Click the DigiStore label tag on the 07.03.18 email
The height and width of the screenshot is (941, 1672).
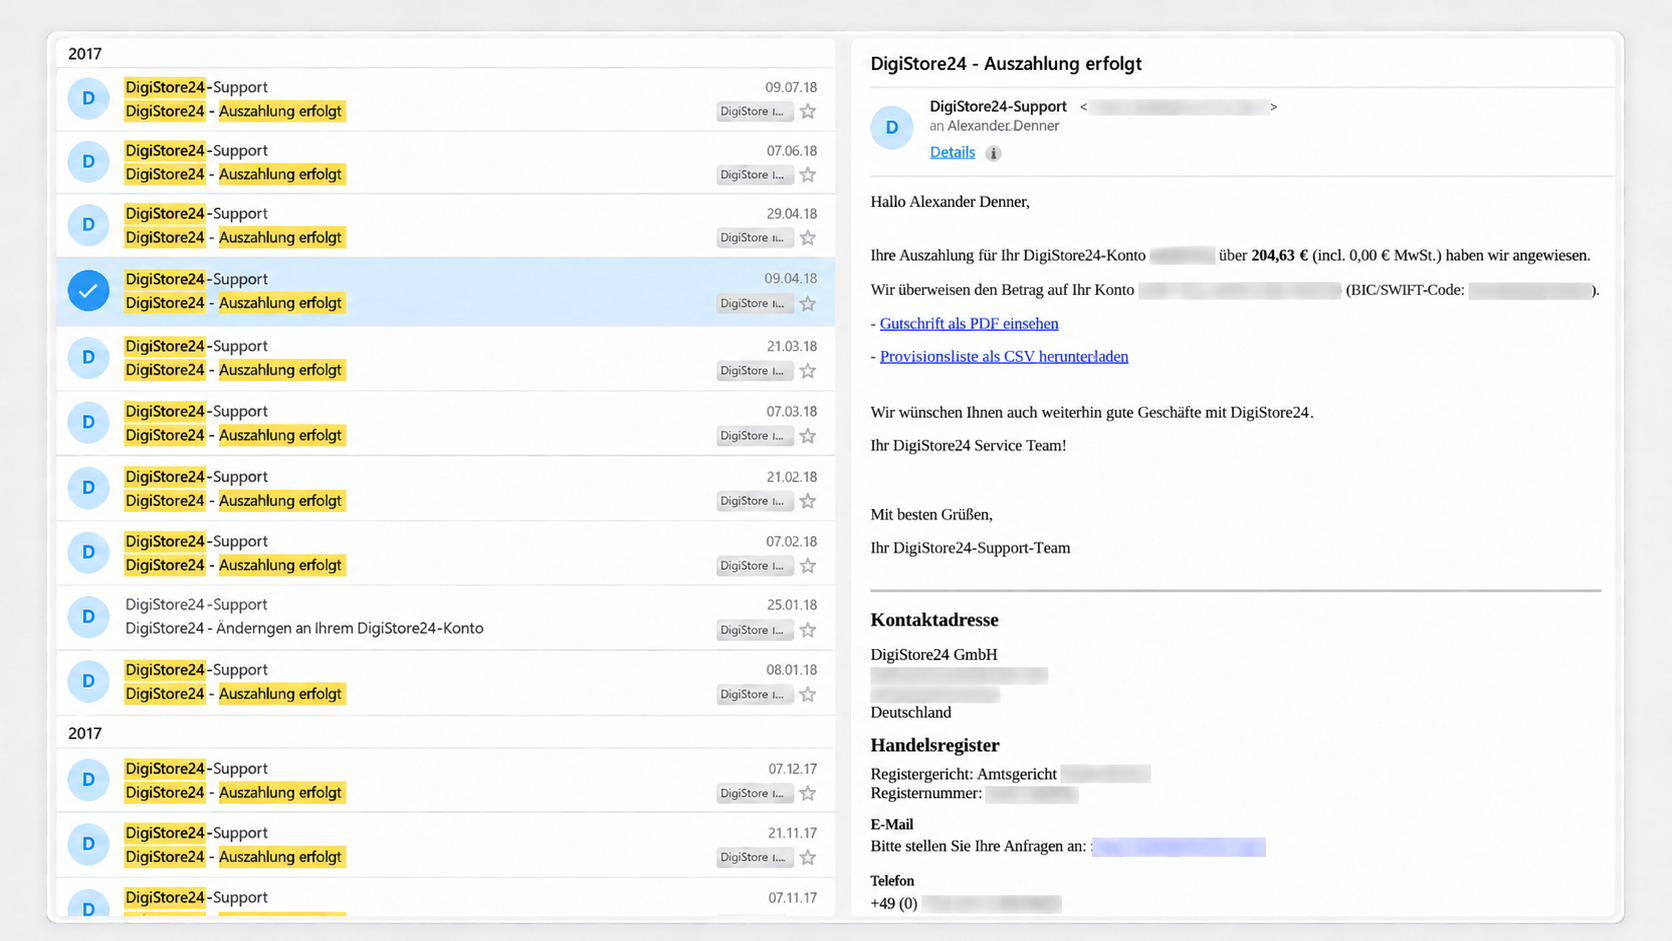pyautogui.click(x=754, y=436)
